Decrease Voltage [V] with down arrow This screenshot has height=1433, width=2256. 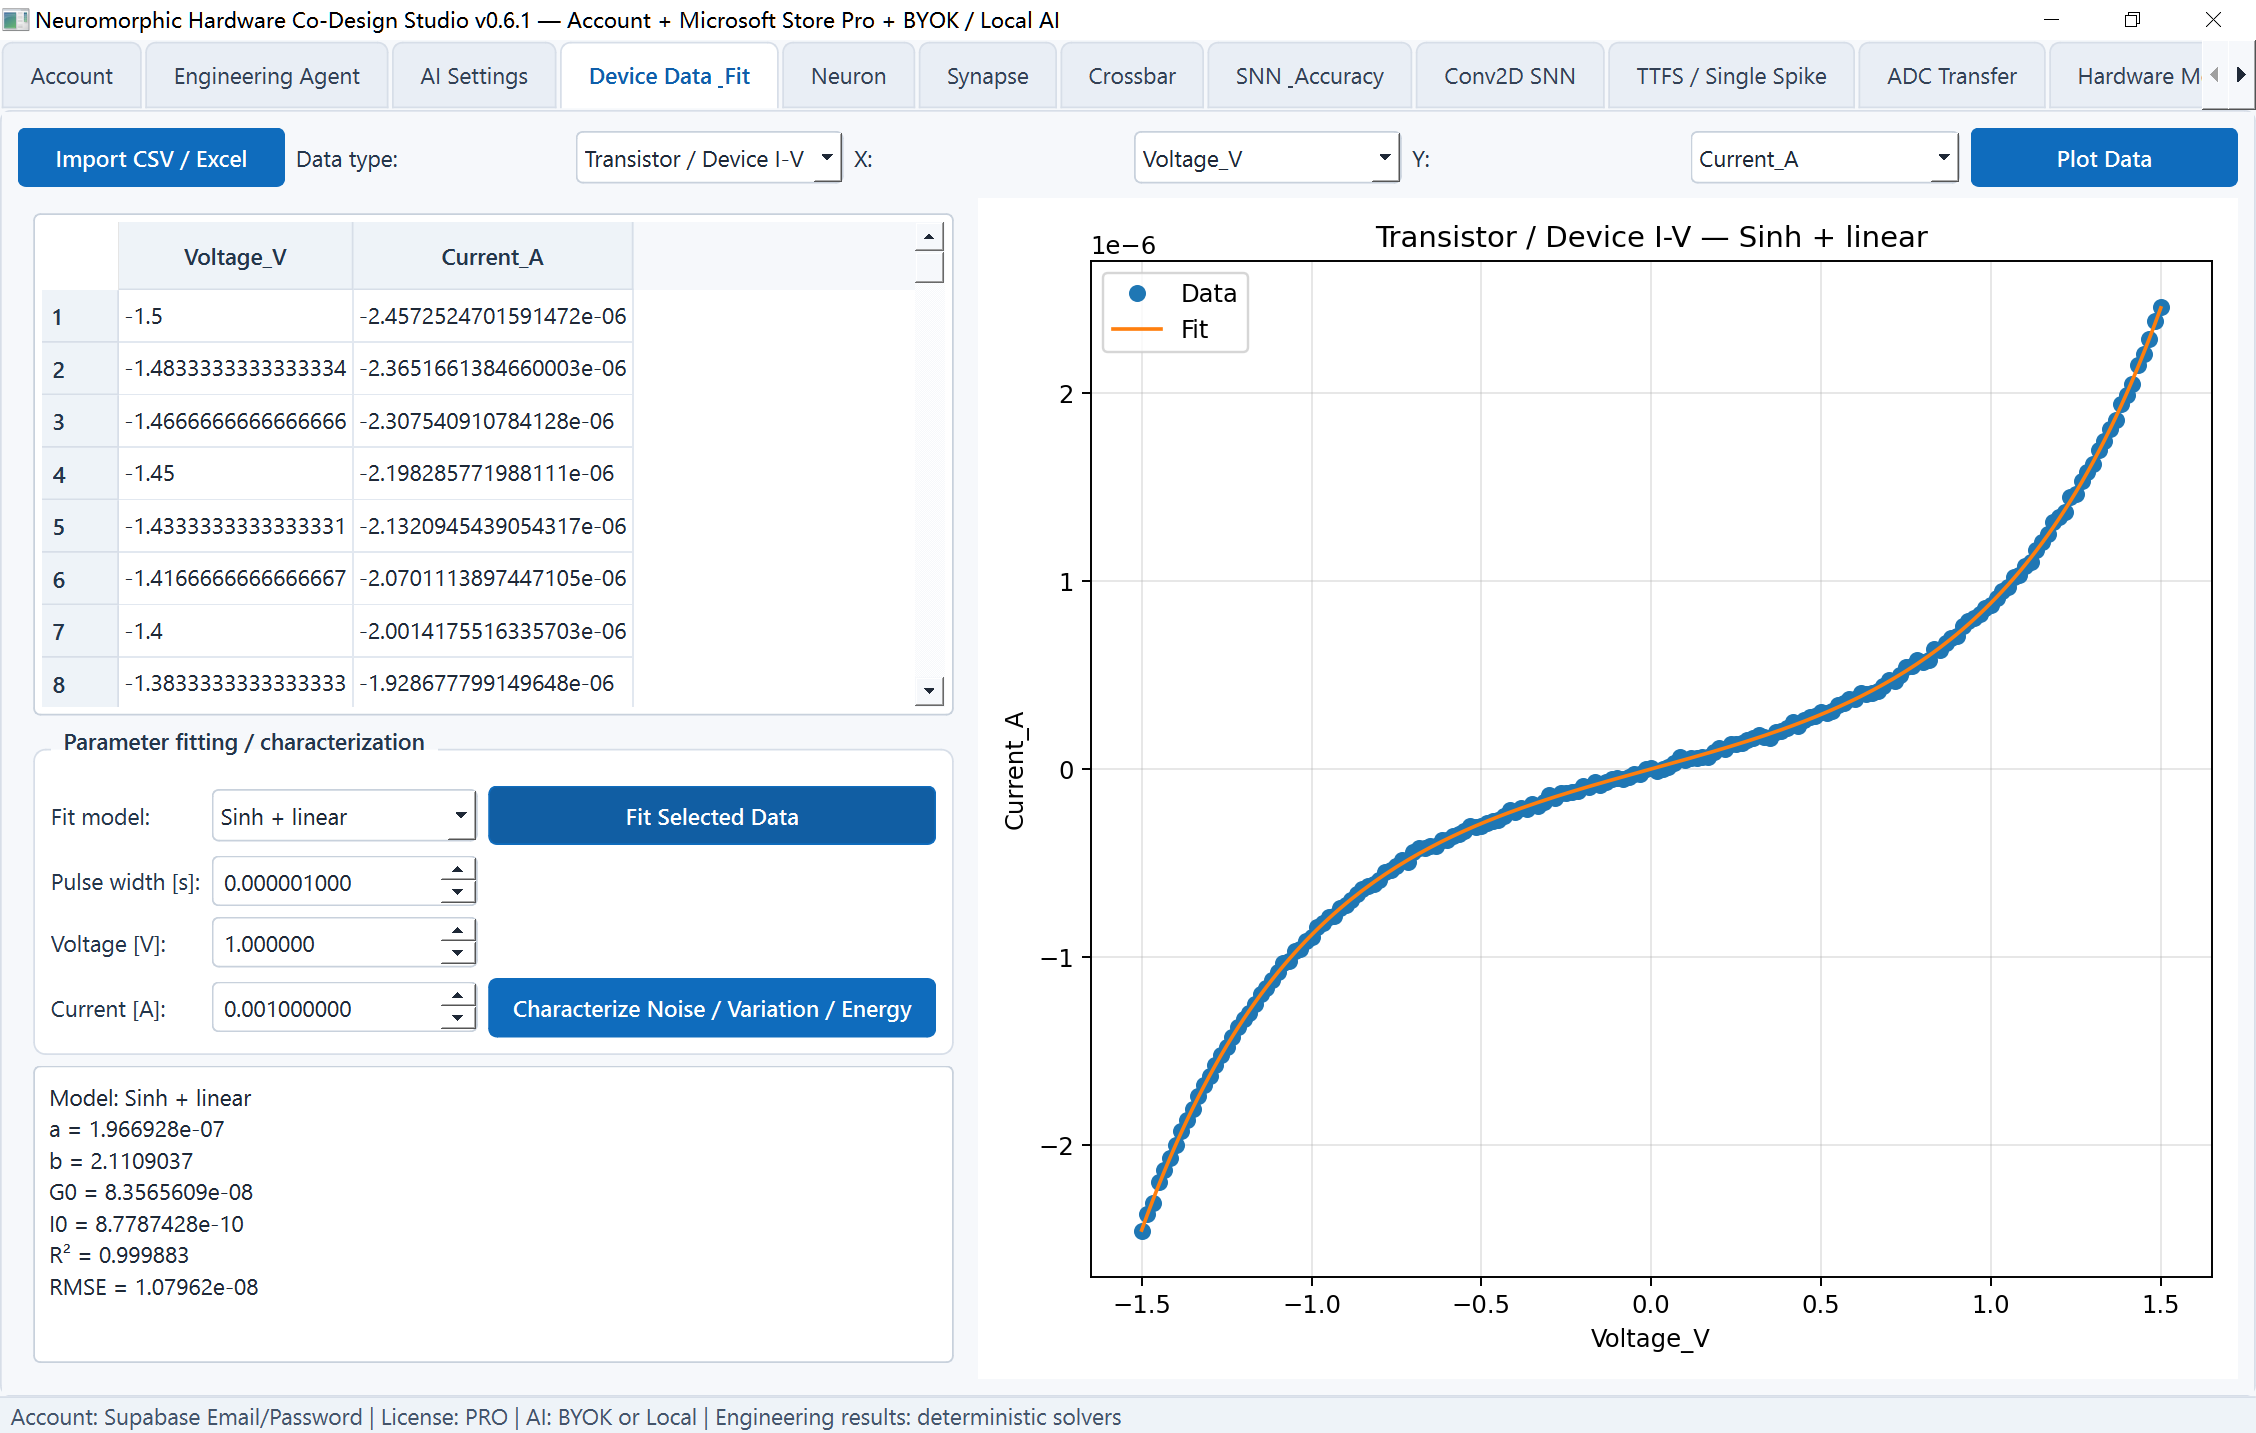click(457, 954)
